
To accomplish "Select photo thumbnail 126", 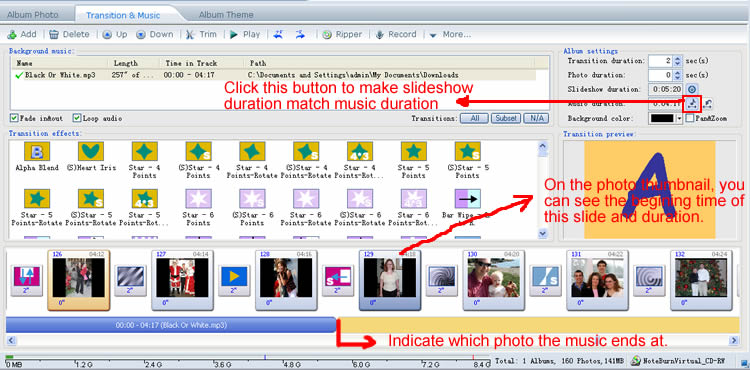I will pos(79,280).
